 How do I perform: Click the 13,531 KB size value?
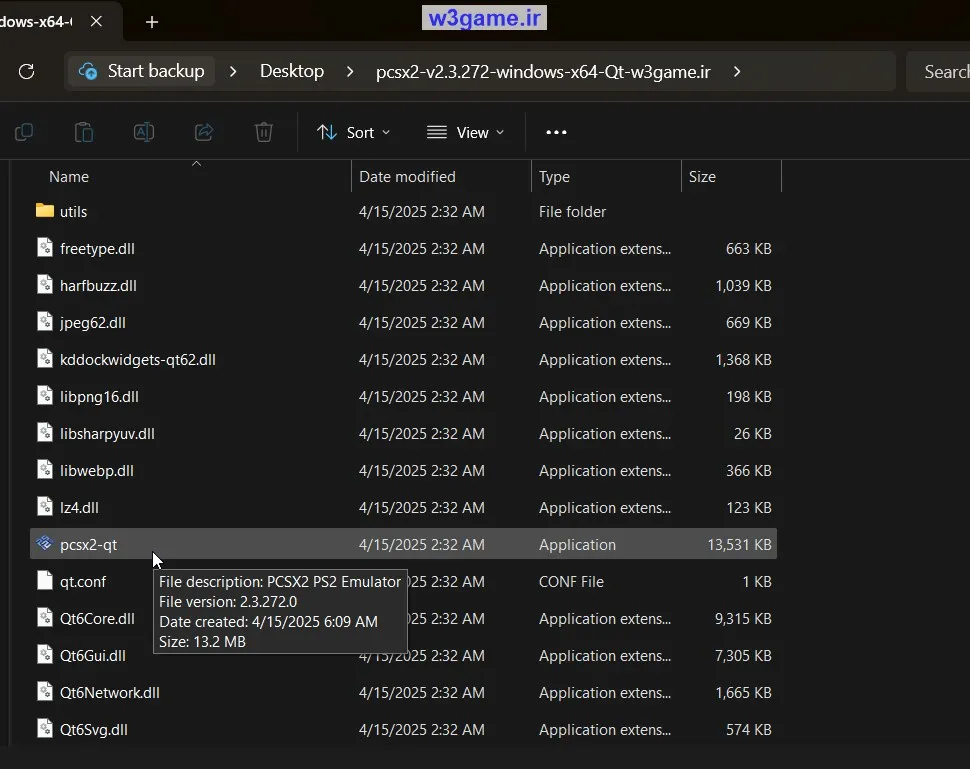739,544
